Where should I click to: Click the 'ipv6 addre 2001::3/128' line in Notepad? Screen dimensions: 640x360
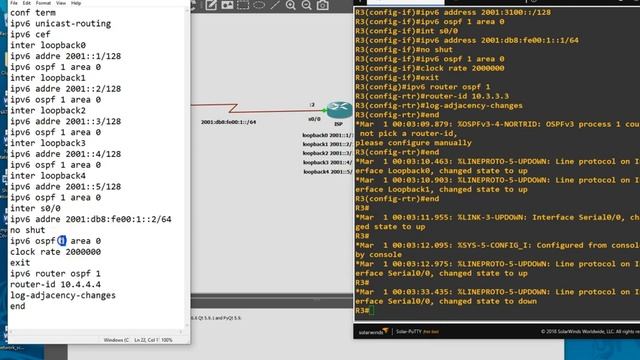pos(65,121)
